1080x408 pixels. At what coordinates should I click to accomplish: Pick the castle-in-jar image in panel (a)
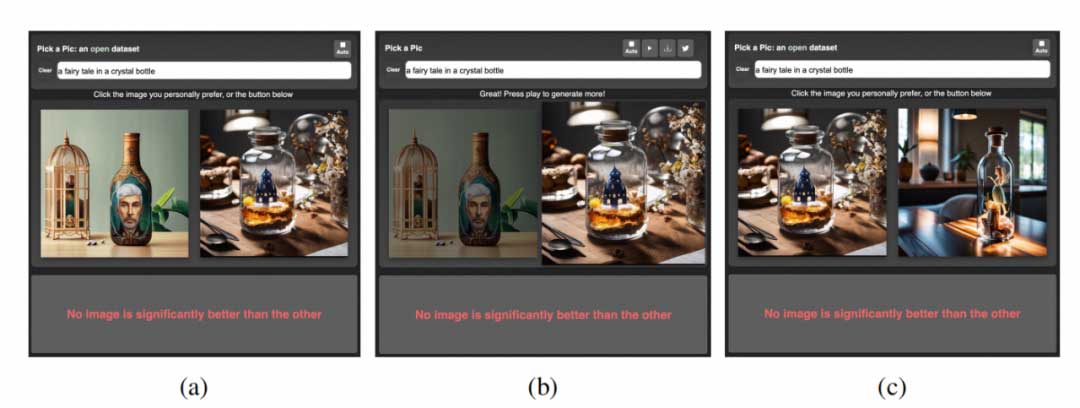click(x=274, y=183)
